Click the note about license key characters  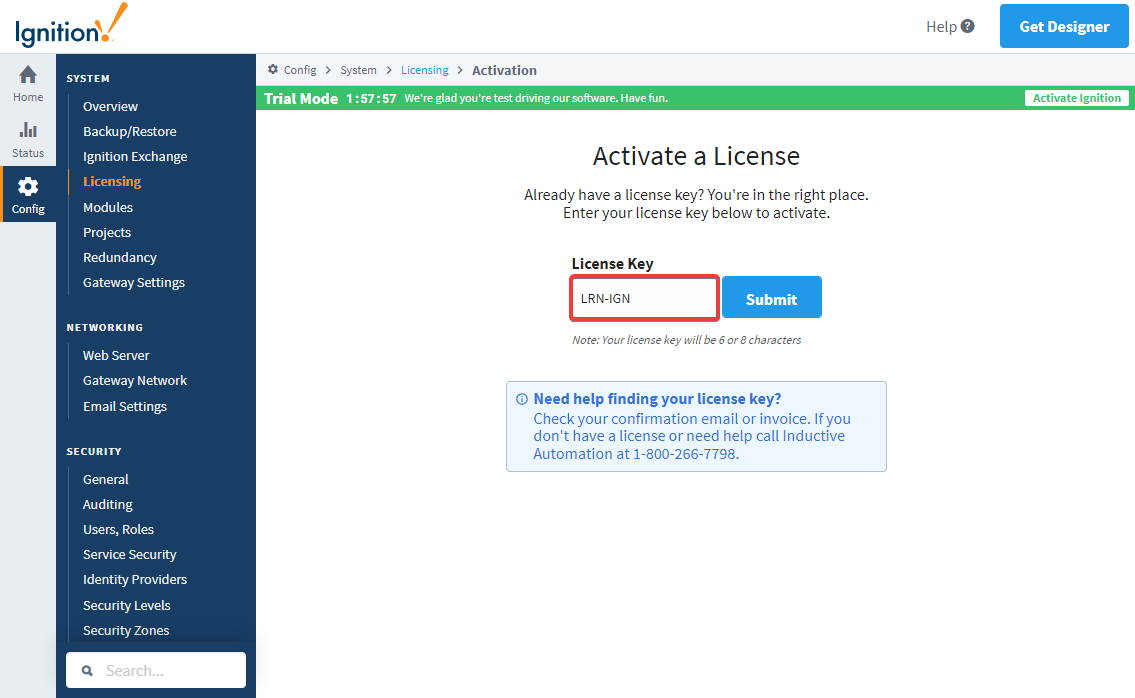click(x=687, y=340)
